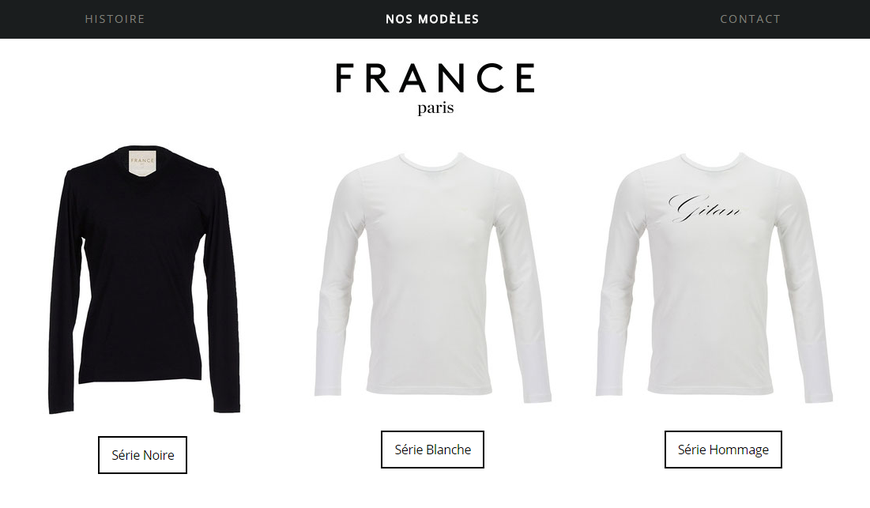Click the Gitan script lettering on shirt
Image resolution: width=870 pixels, height=508 pixels.
pos(706,209)
